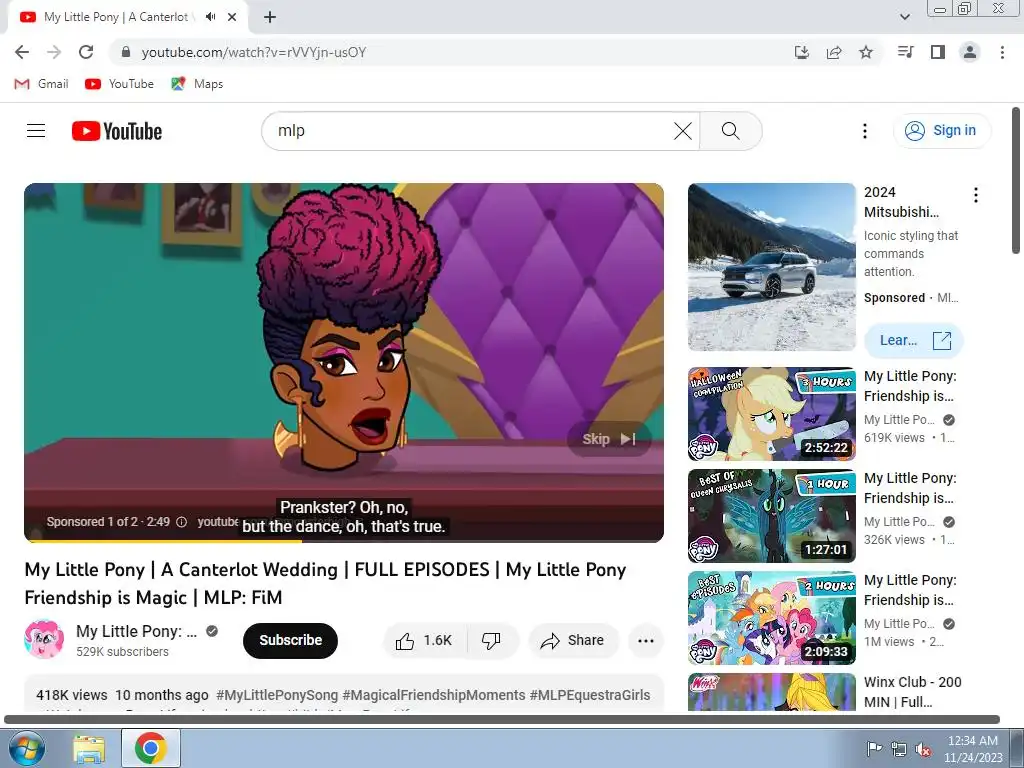Open the Best of Queen Chrysalis thumbnail
This screenshot has width=1024, height=768.
[771, 516]
